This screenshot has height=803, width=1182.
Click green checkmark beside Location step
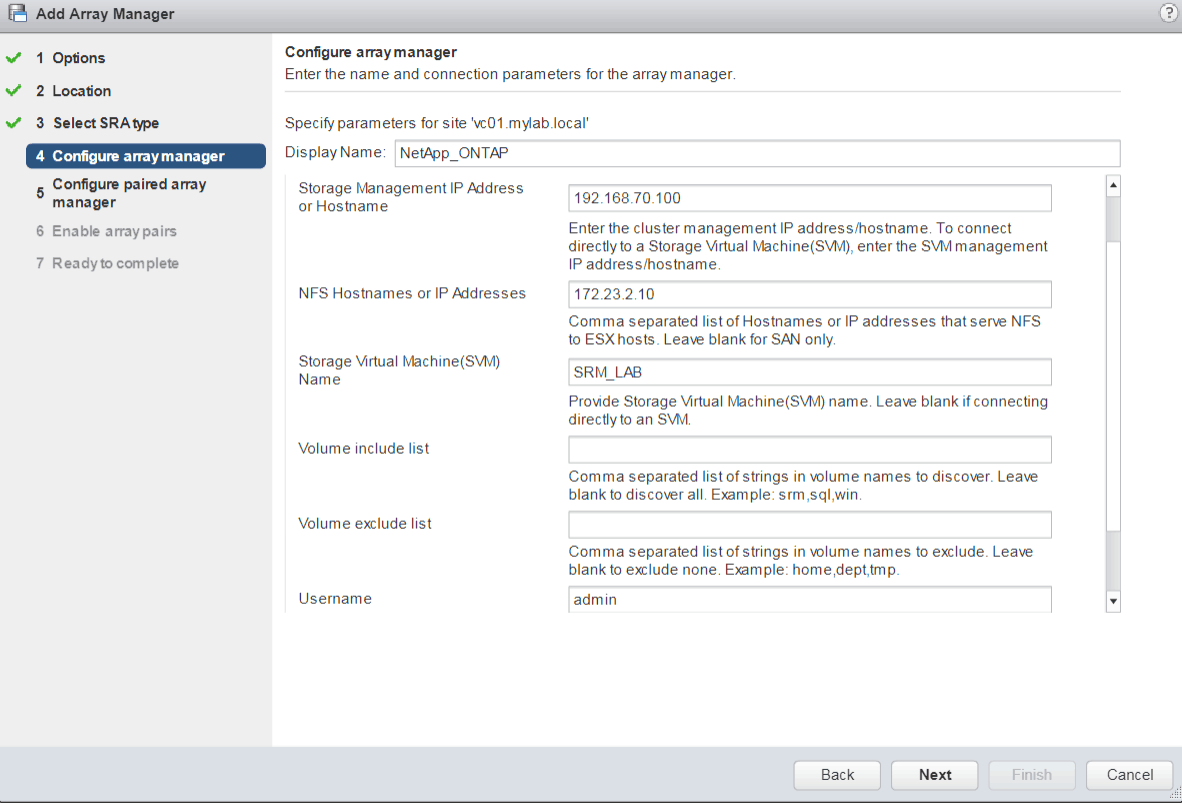(x=13, y=91)
